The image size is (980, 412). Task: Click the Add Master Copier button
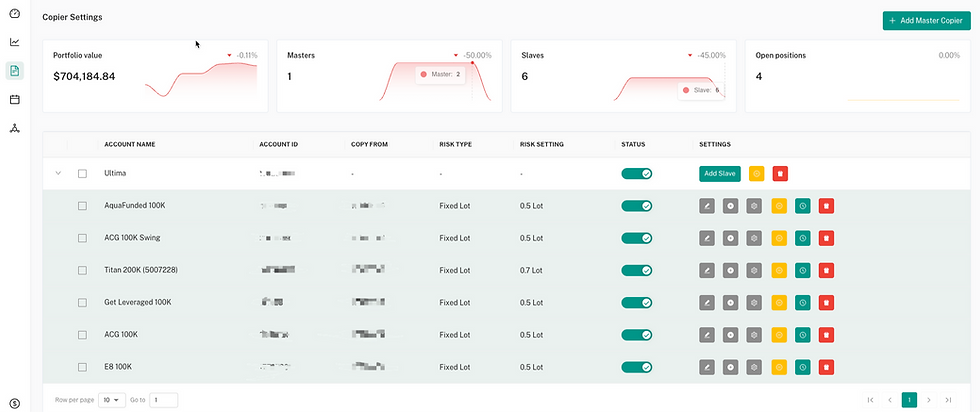coord(925,20)
